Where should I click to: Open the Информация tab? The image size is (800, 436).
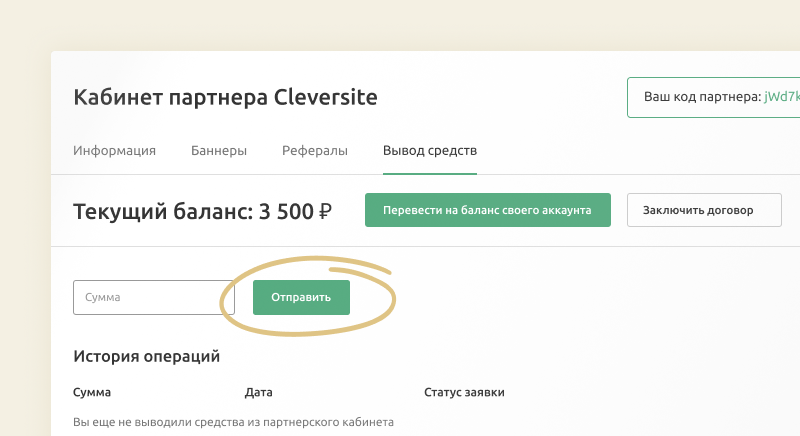coord(114,151)
